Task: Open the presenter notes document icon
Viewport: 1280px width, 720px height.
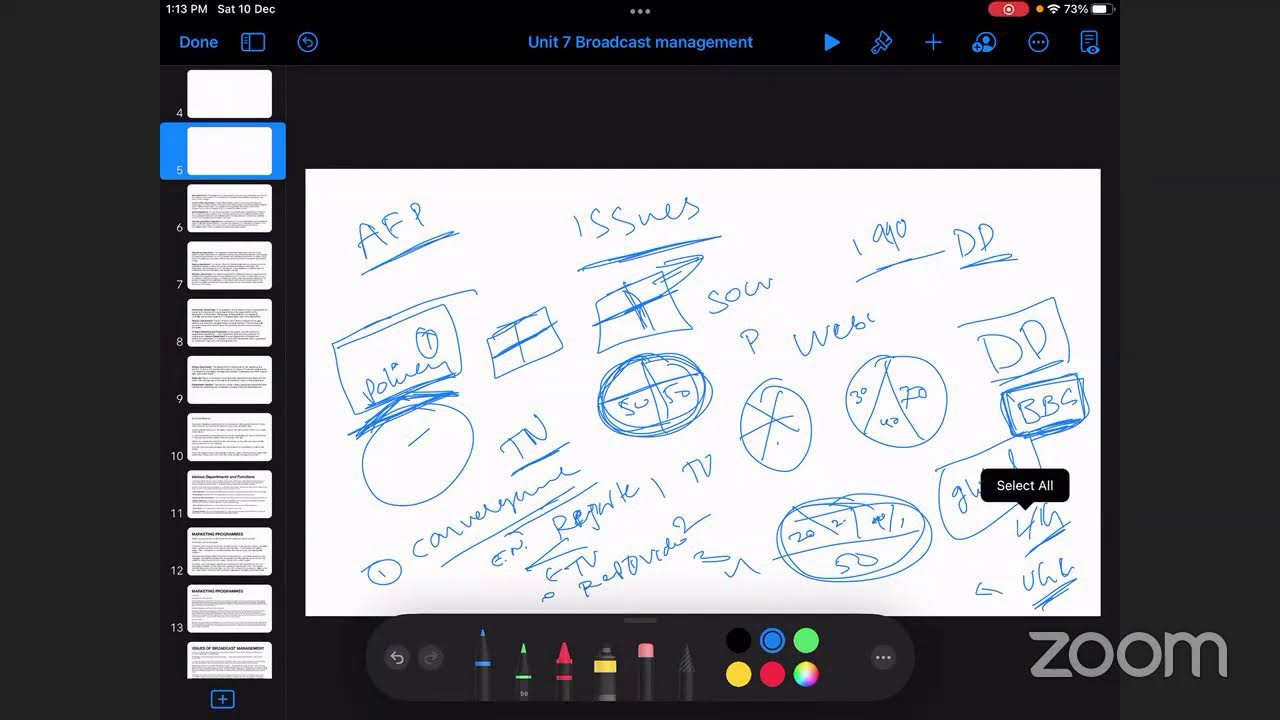Action: tap(1090, 42)
